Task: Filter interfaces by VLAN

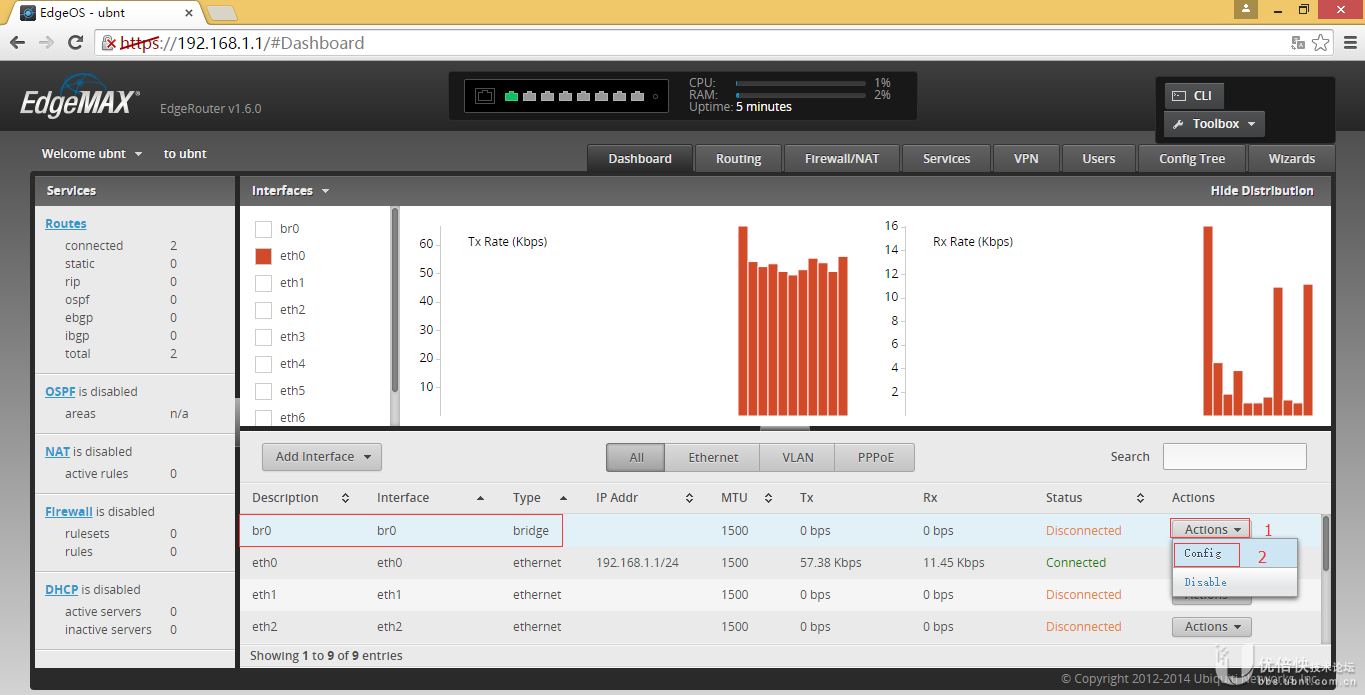Action: tap(798, 457)
